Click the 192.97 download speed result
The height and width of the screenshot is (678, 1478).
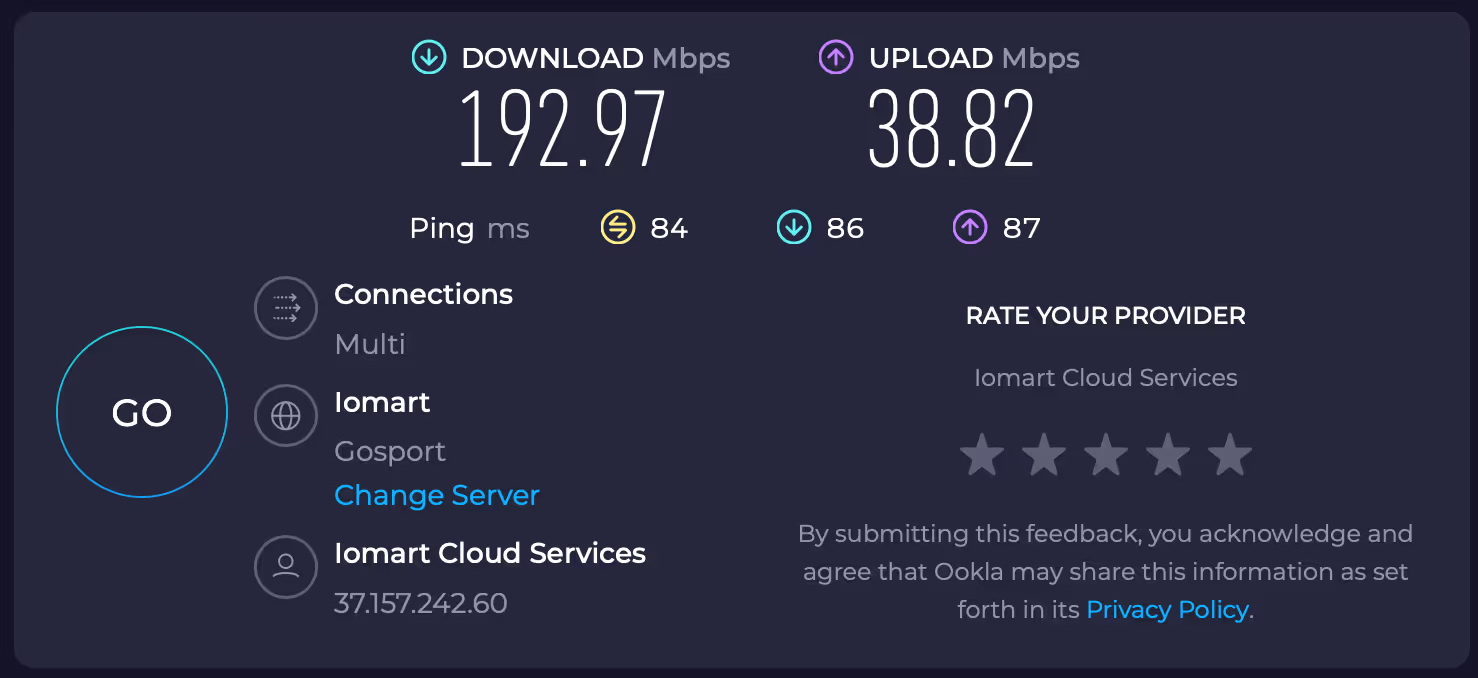tap(562, 129)
